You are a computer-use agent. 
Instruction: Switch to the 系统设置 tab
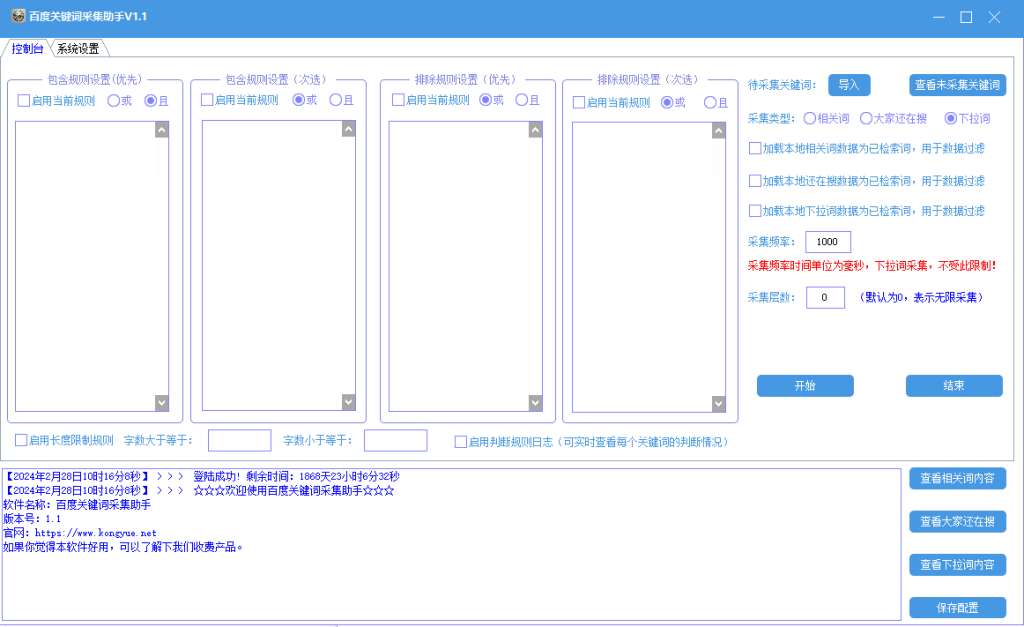[78, 48]
